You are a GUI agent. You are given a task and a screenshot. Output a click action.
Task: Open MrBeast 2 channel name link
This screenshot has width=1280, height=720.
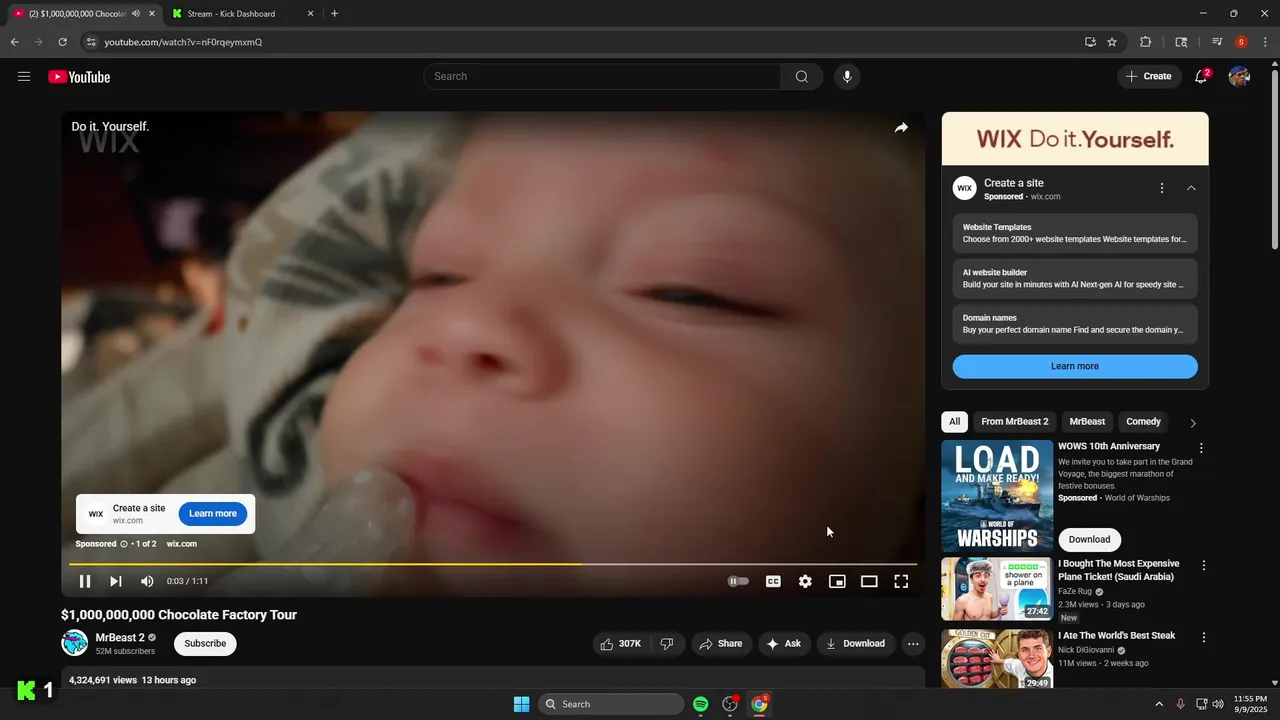[x=120, y=637]
